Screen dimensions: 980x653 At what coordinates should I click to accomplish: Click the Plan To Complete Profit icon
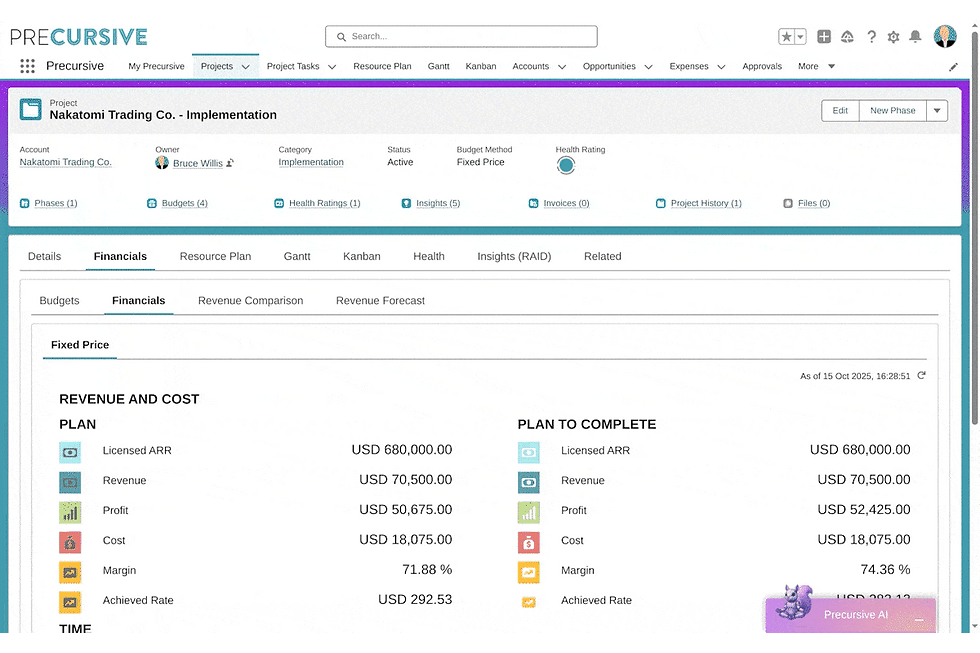point(529,512)
